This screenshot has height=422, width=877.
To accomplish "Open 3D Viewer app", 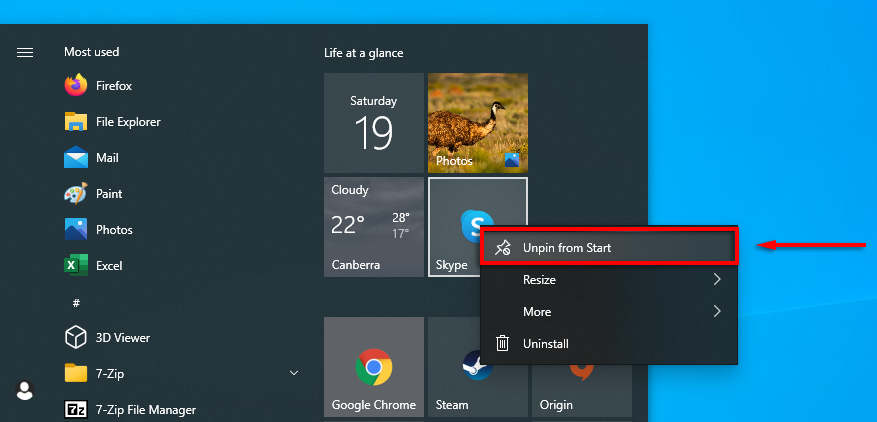I will pyautogui.click(x=107, y=337).
